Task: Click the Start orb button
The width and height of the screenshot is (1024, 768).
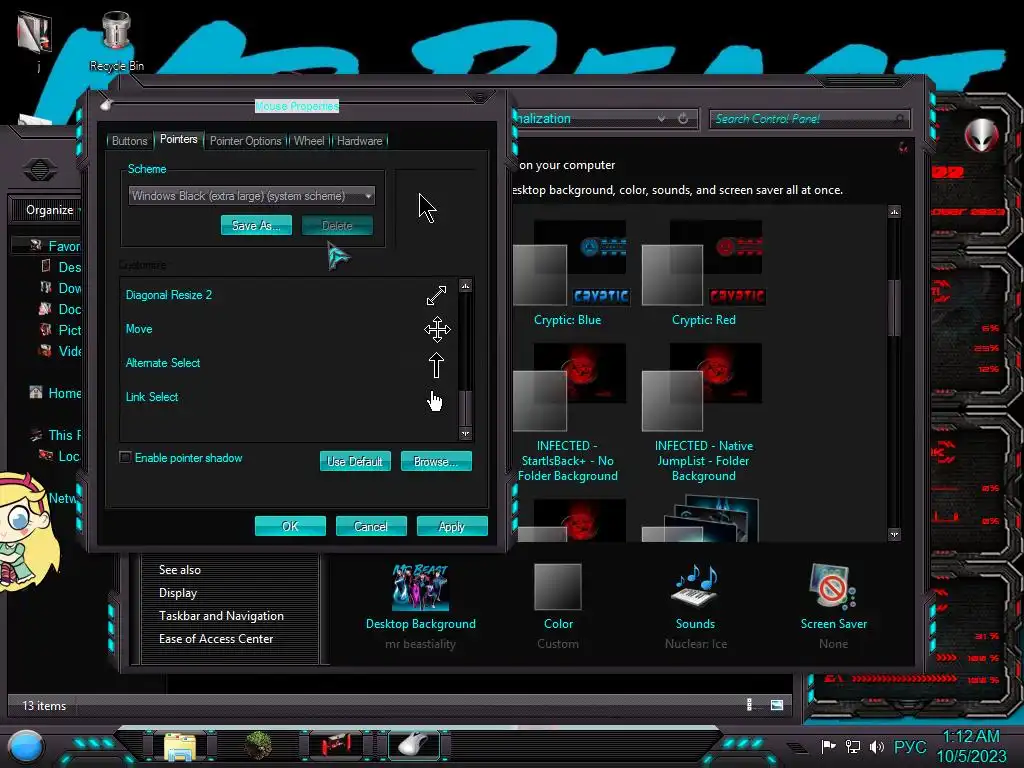Action: point(26,747)
